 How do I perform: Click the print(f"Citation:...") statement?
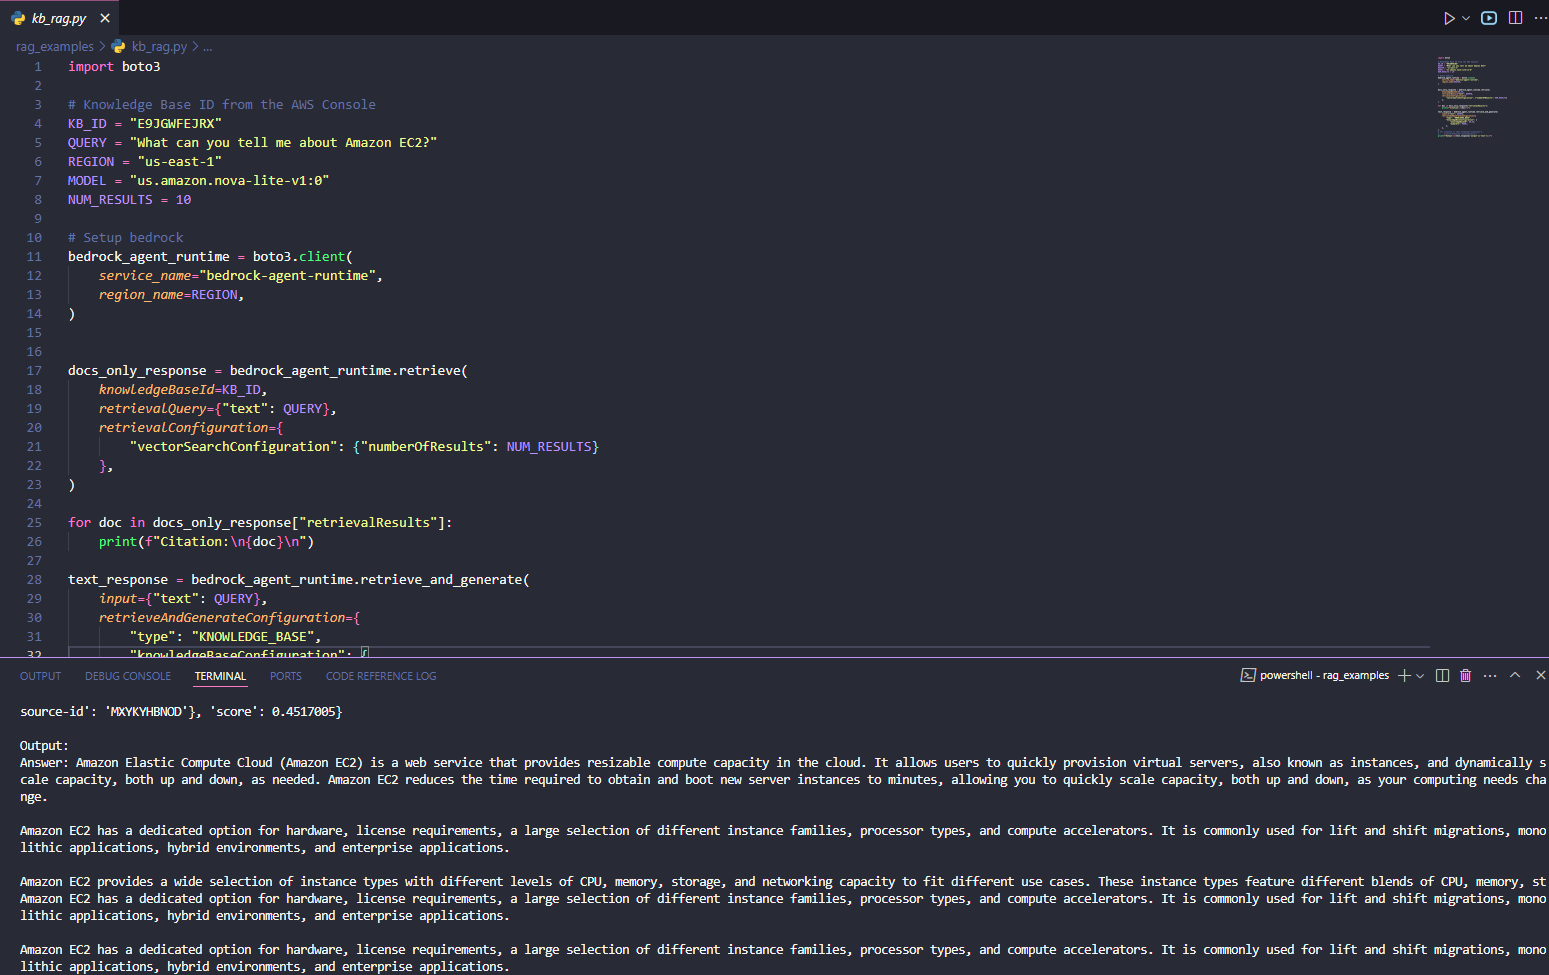coord(206,541)
